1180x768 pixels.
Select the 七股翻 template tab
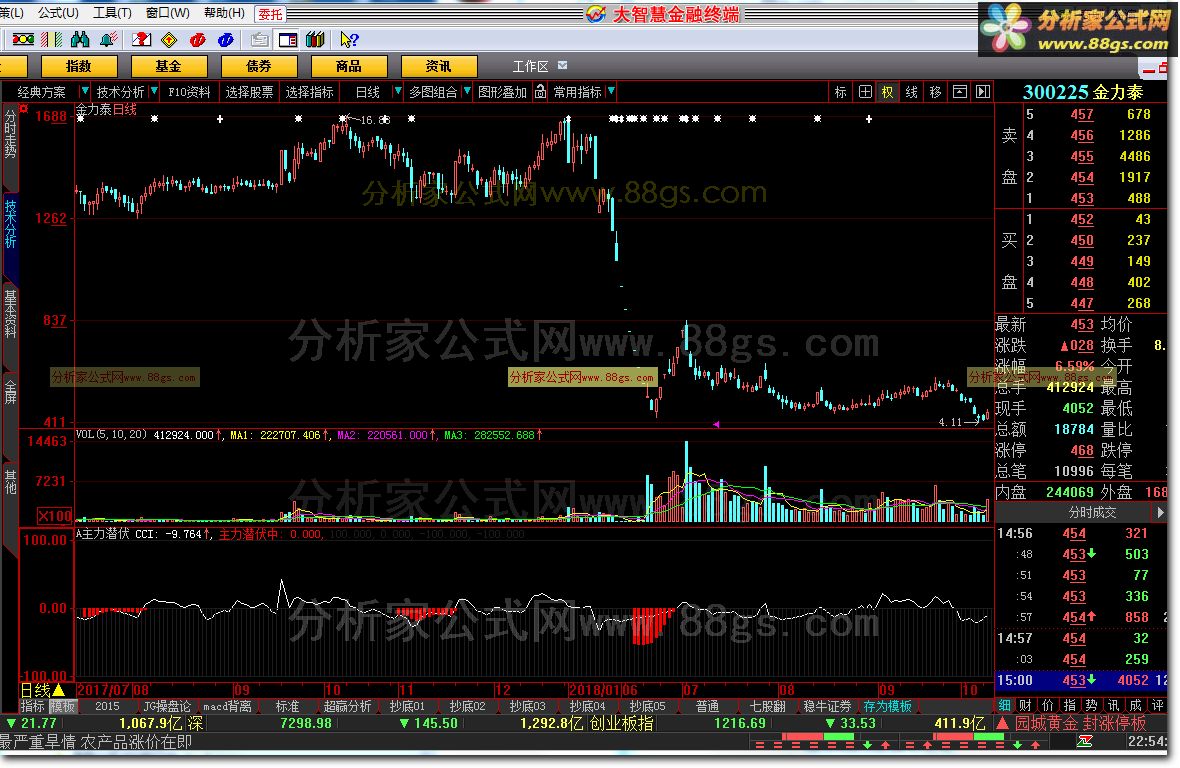coord(767,706)
